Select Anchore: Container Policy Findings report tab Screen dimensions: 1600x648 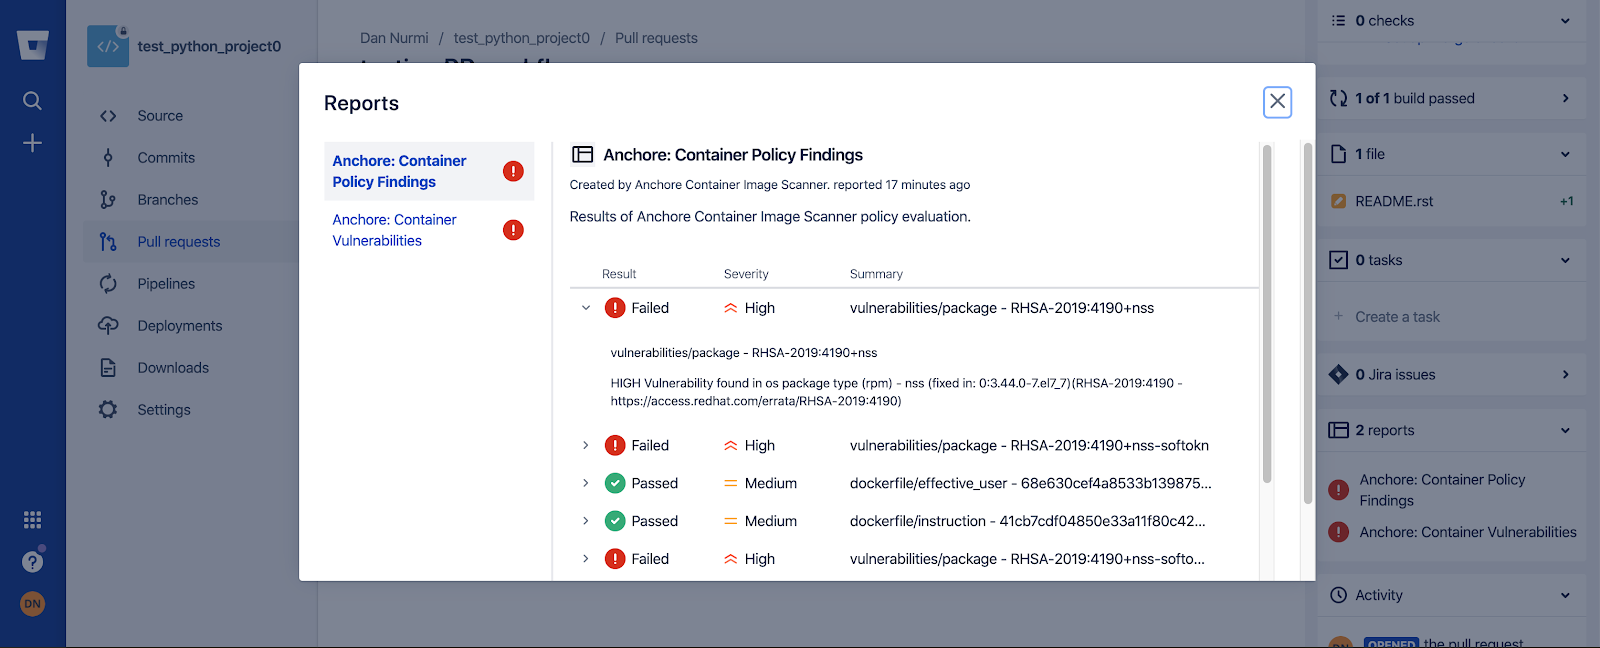[429, 171]
